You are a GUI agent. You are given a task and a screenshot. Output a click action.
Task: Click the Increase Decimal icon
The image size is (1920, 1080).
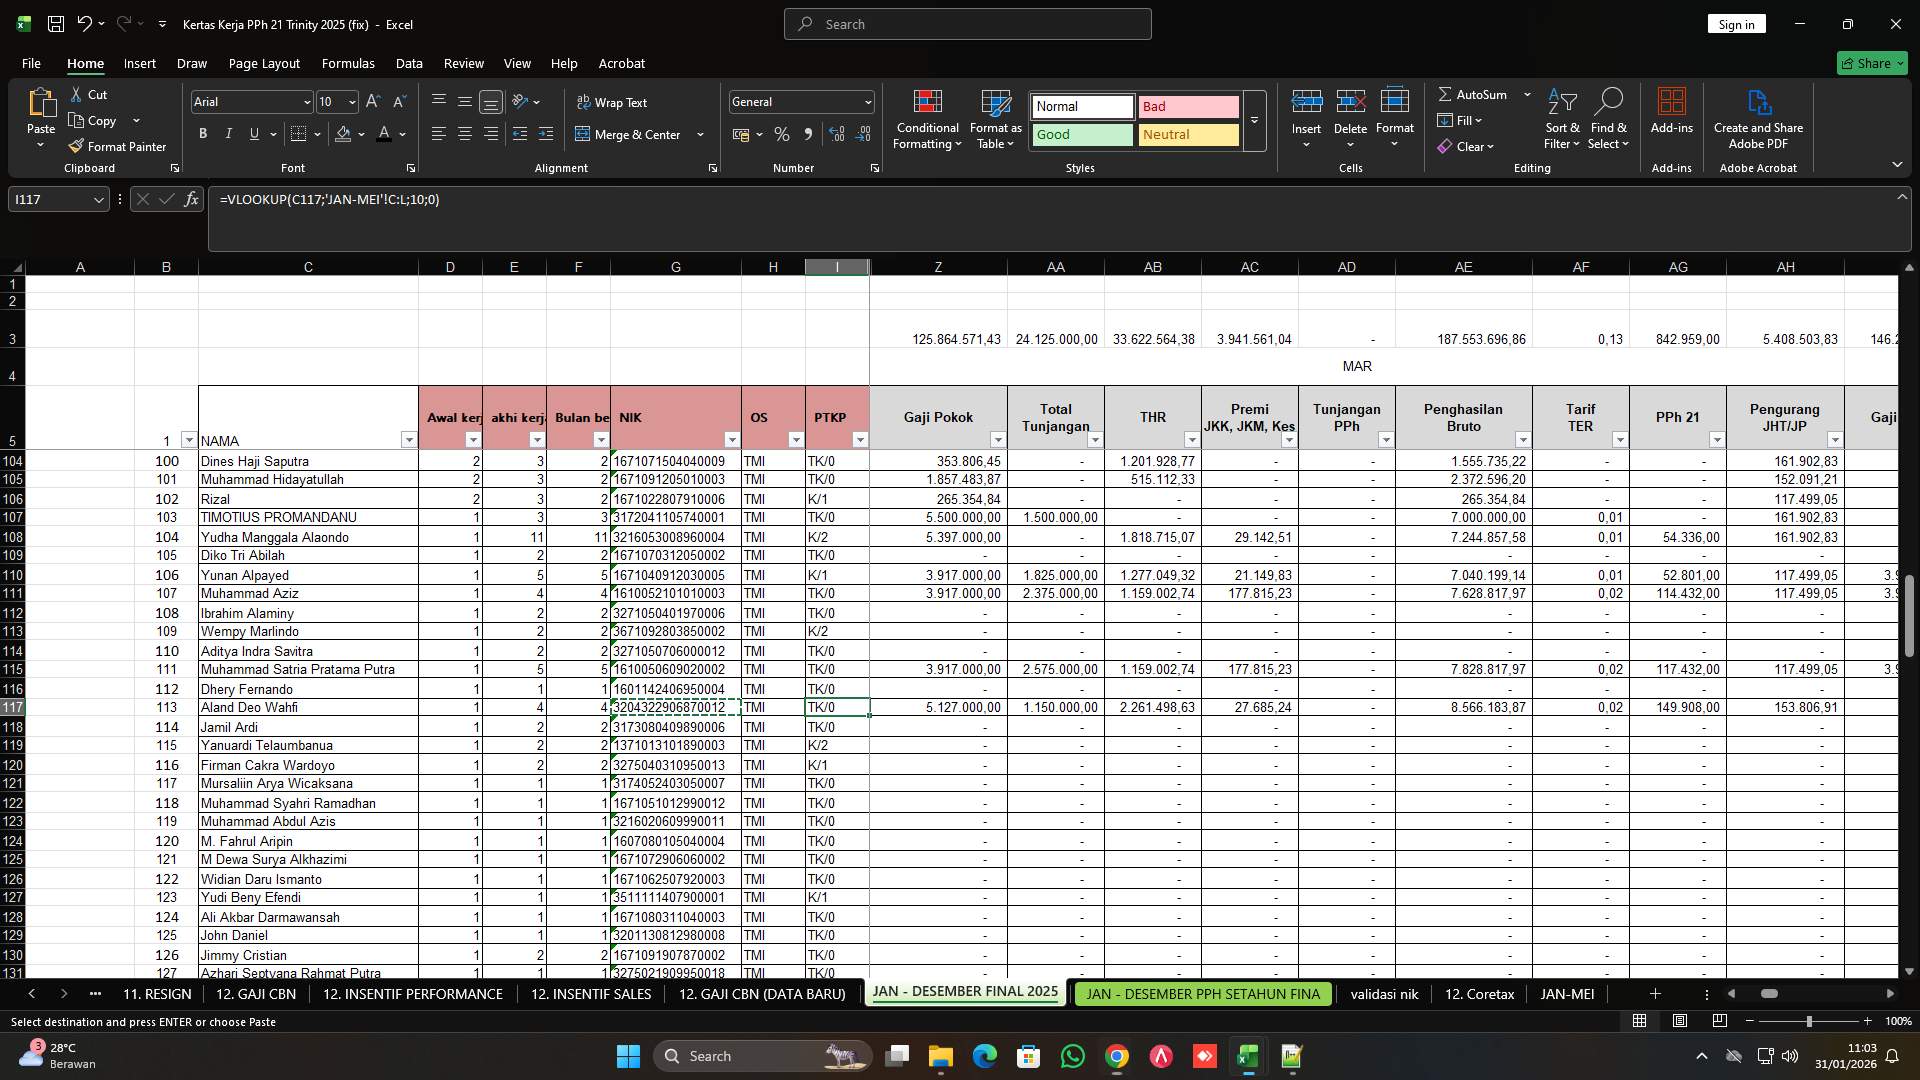837,134
